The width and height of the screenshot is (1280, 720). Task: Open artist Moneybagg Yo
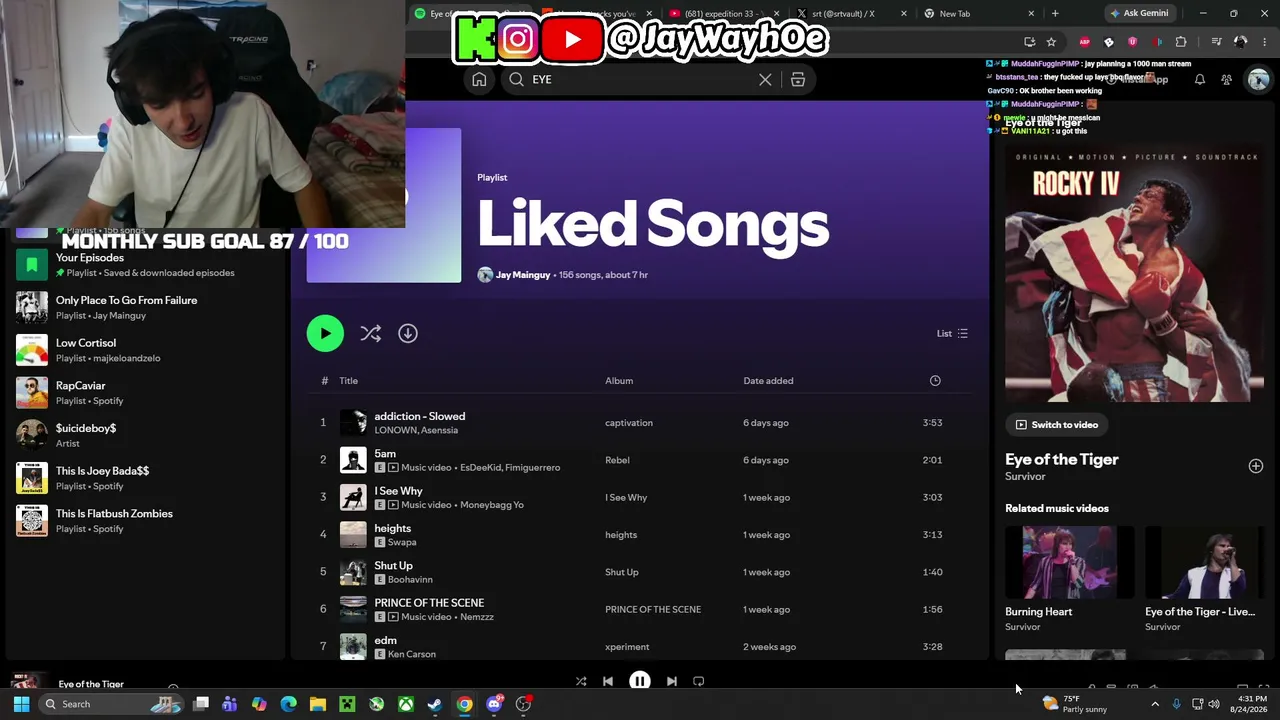(x=491, y=505)
